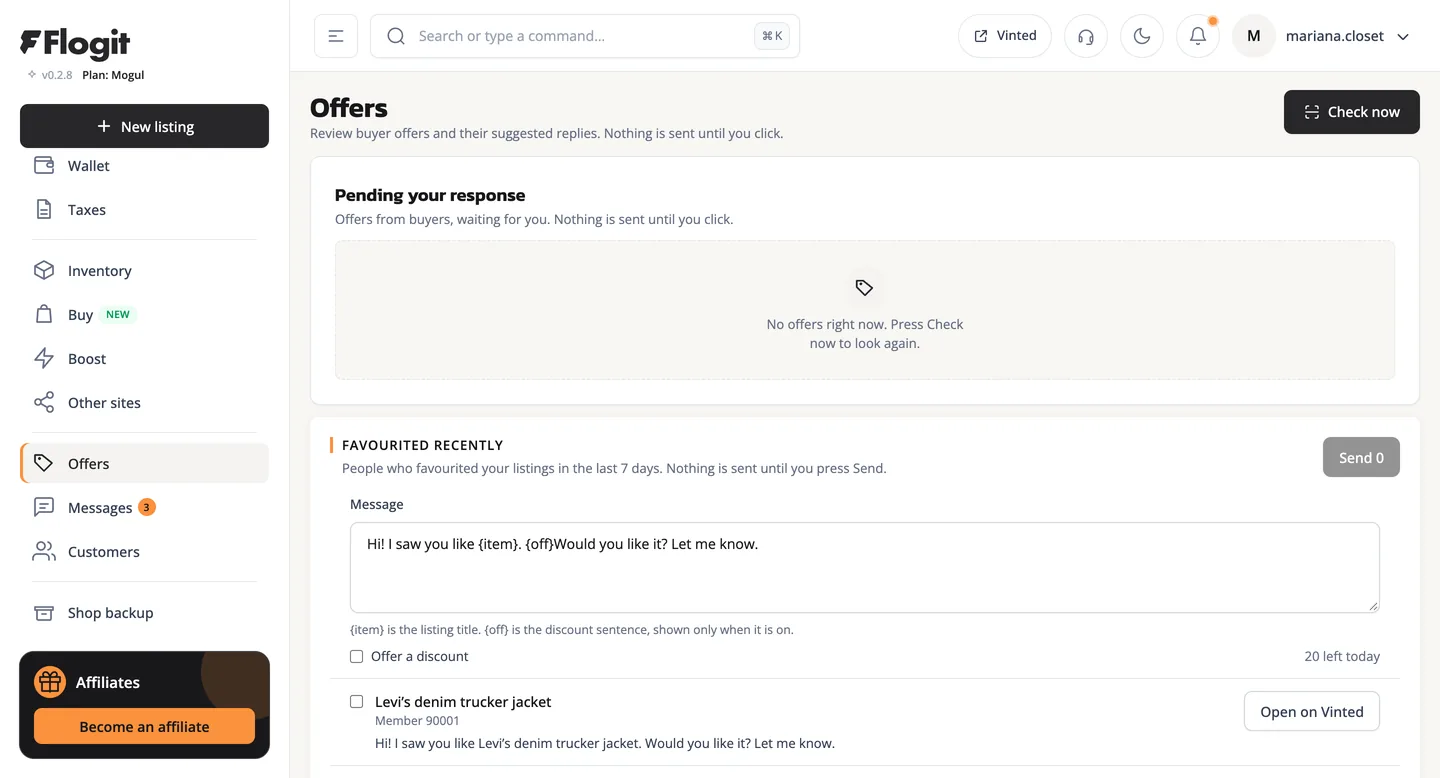This screenshot has height=778, width=1440.
Task: Click the Affiliates gift icon
Action: (x=50, y=682)
